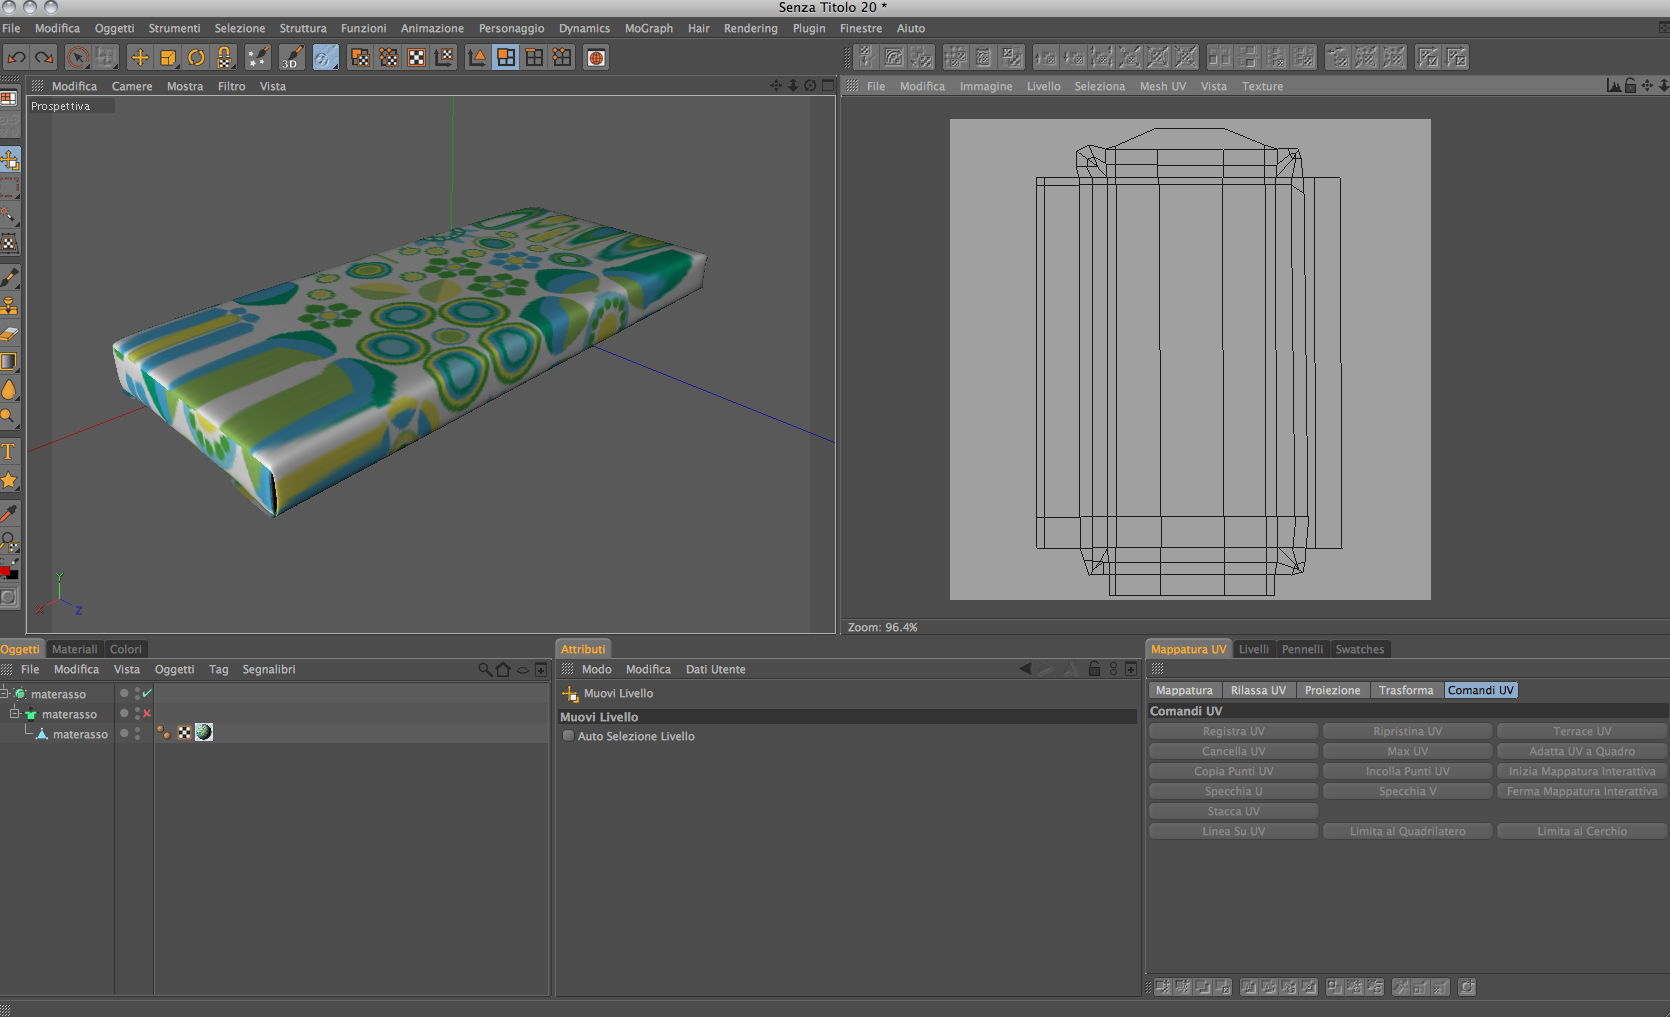Click the Undo arrow in the toolbar
1670x1017 pixels.
pos(16,58)
